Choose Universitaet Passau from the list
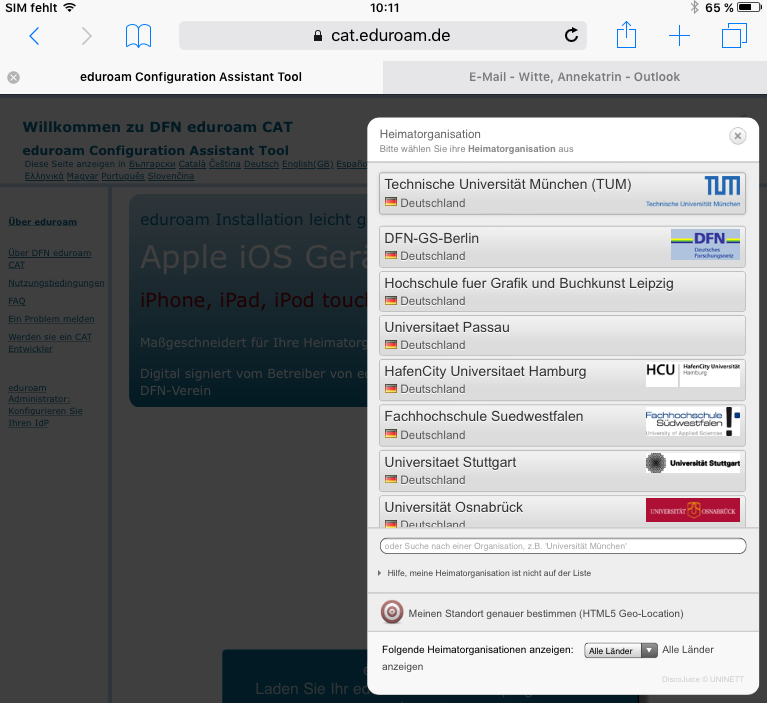Viewport: 767px width, 703px height. [x=562, y=335]
